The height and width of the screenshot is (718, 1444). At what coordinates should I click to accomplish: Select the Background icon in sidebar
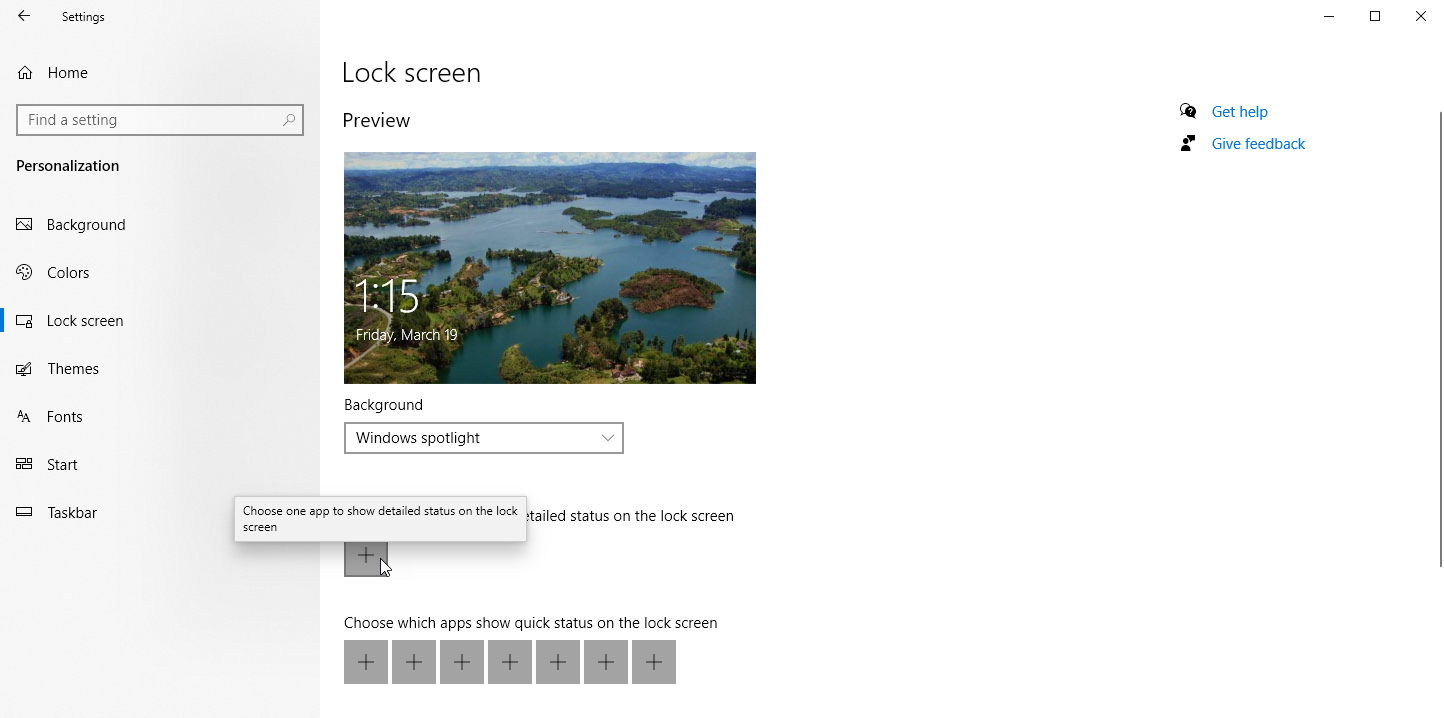25,225
